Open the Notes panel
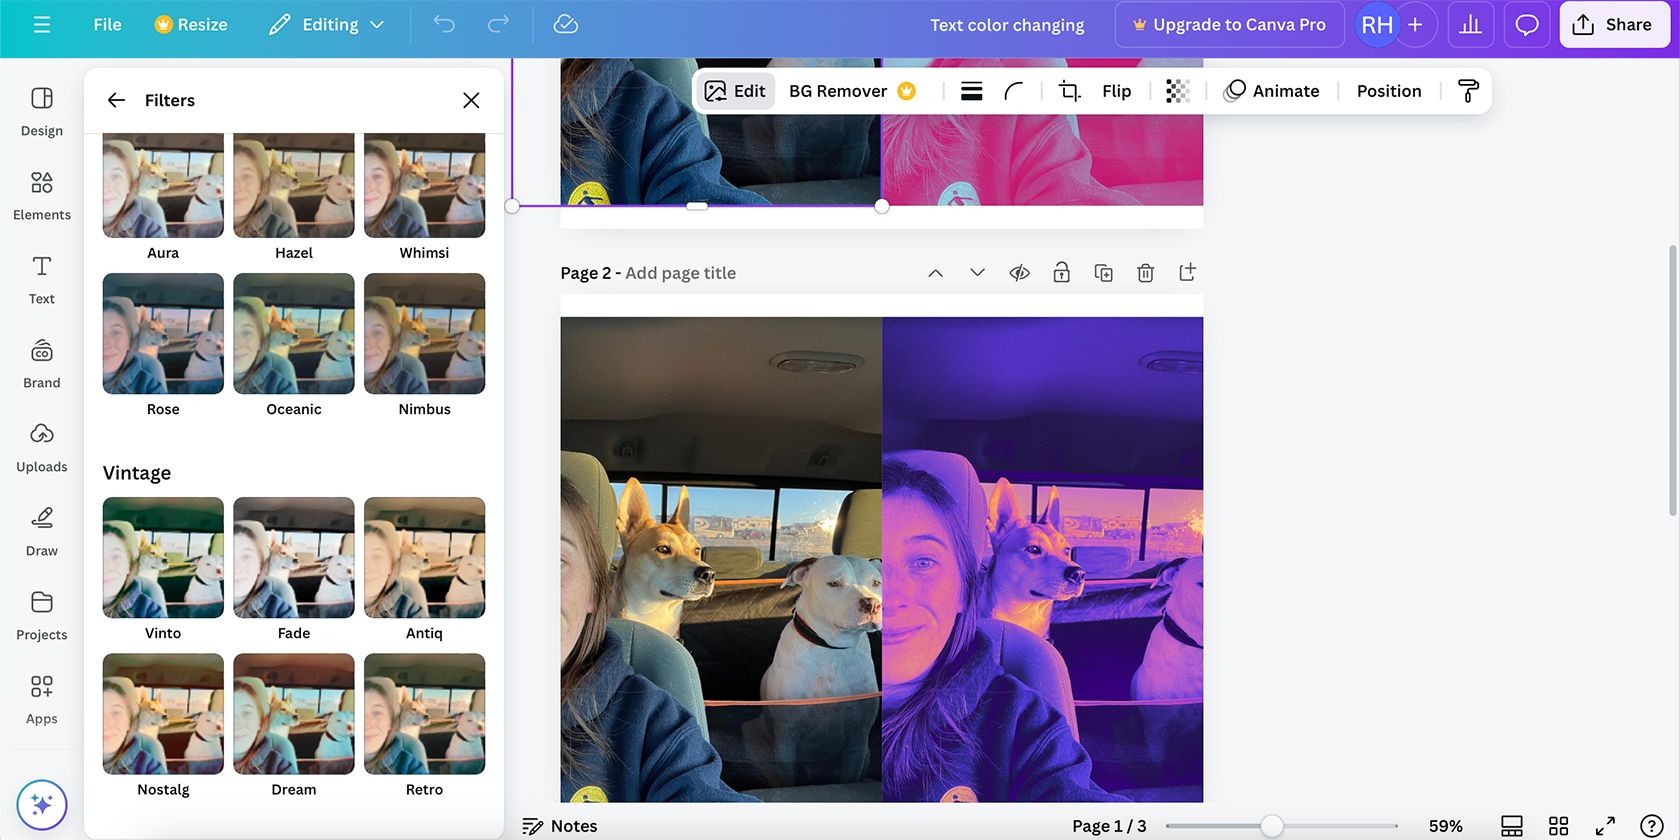 click(559, 826)
